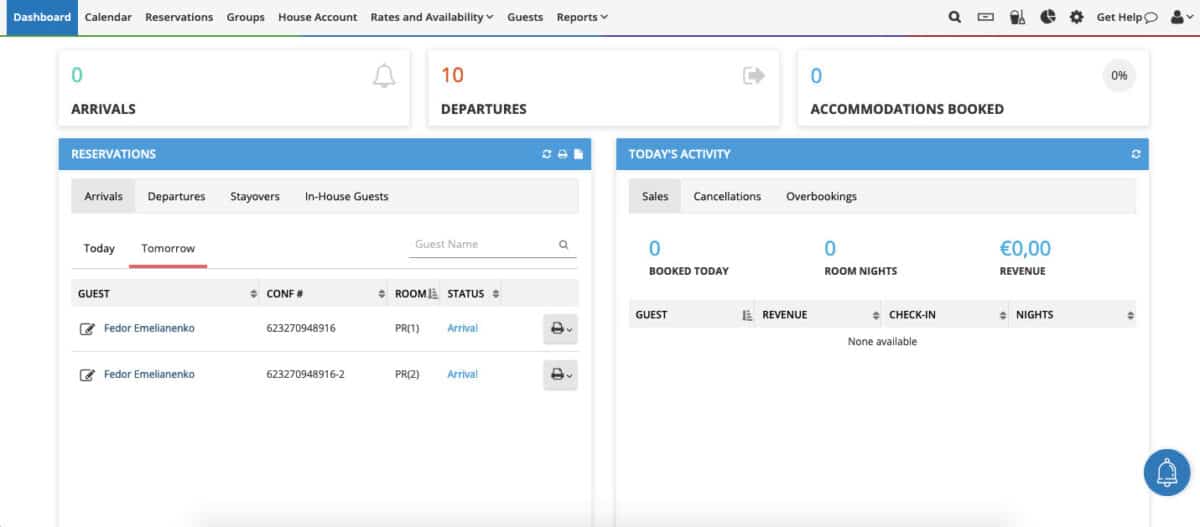Screen dimensions: 1200x527
Task: Select the Sales tab
Action: 655,196
